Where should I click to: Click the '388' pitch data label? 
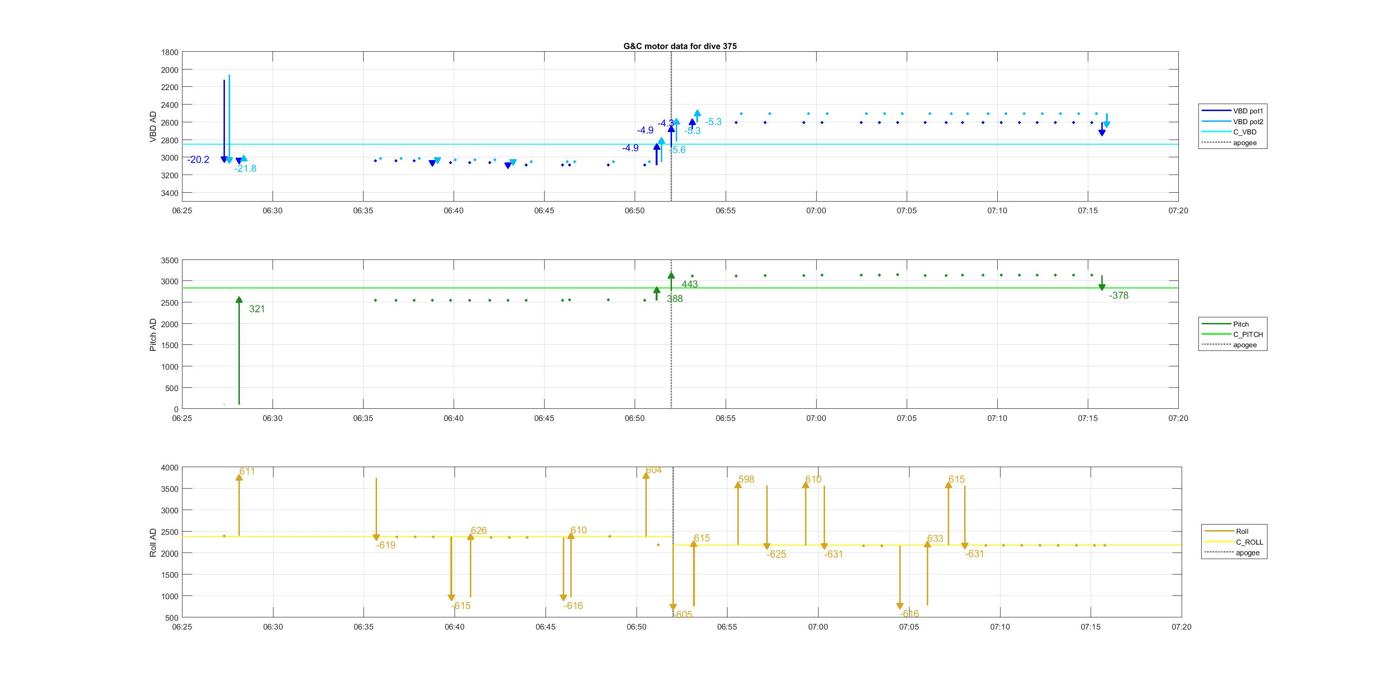pyautogui.click(x=675, y=299)
